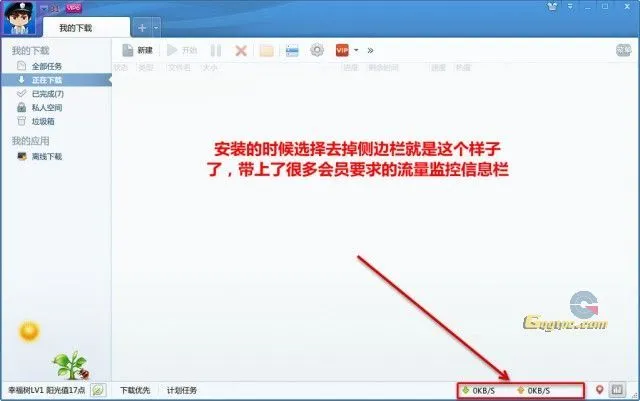Viewport: 640px width, 401px height.
Task: Open download folder icon in toolbar
Action: point(267,51)
